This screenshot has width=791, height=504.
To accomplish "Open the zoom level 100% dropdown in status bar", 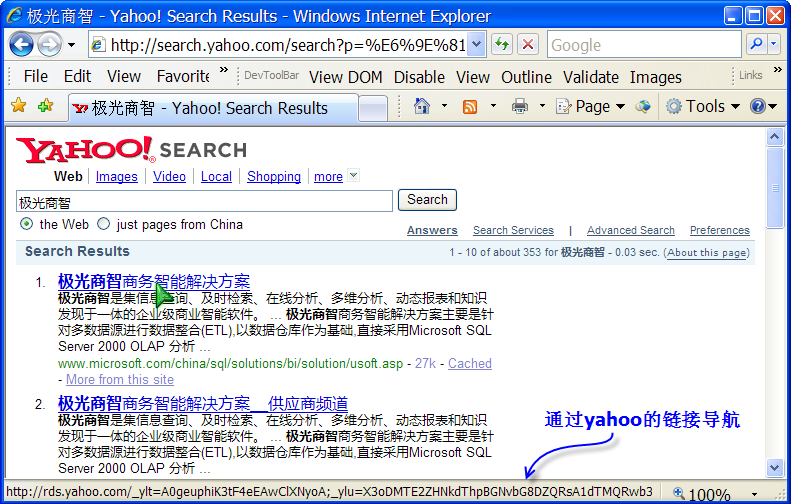I will [x=754, y=494].
